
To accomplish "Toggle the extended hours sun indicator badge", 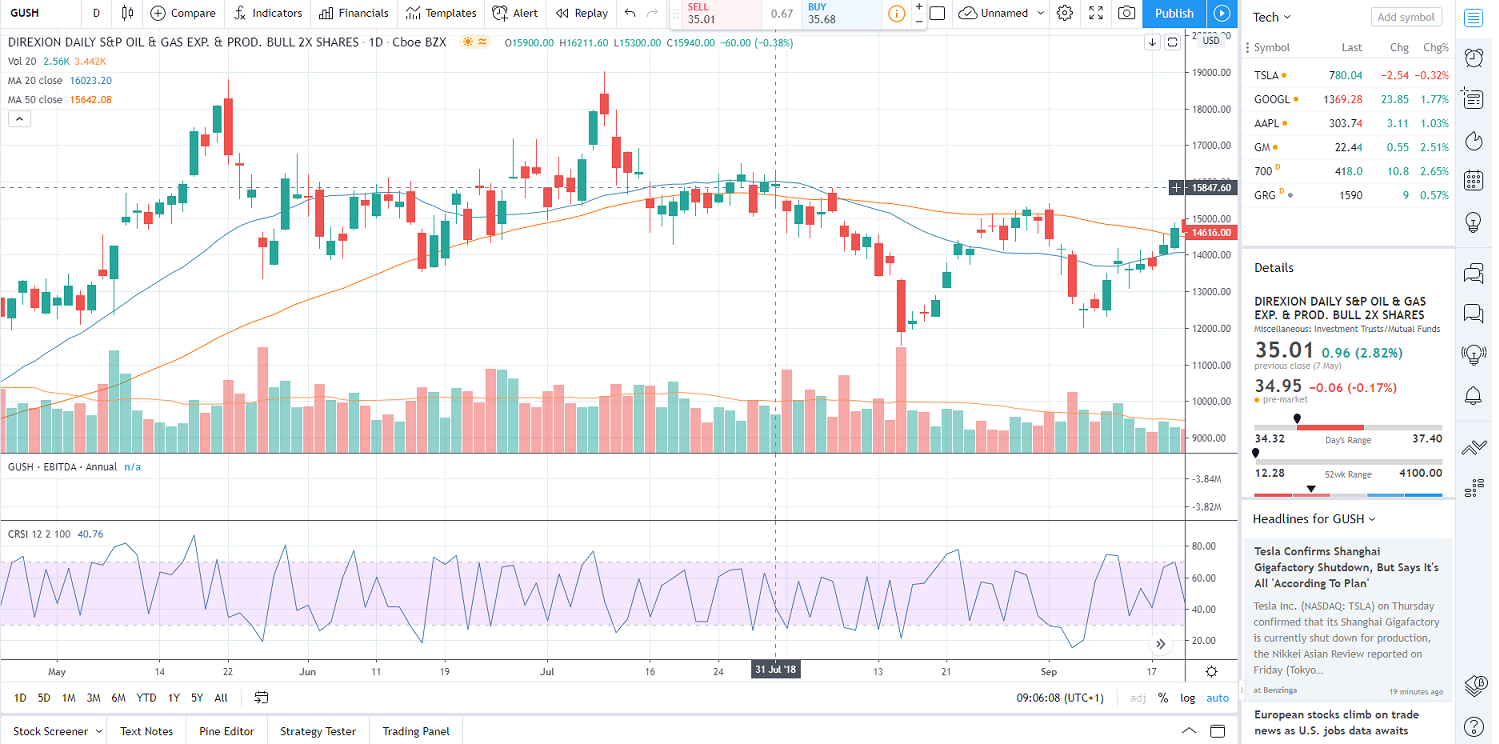I will 468,42.
